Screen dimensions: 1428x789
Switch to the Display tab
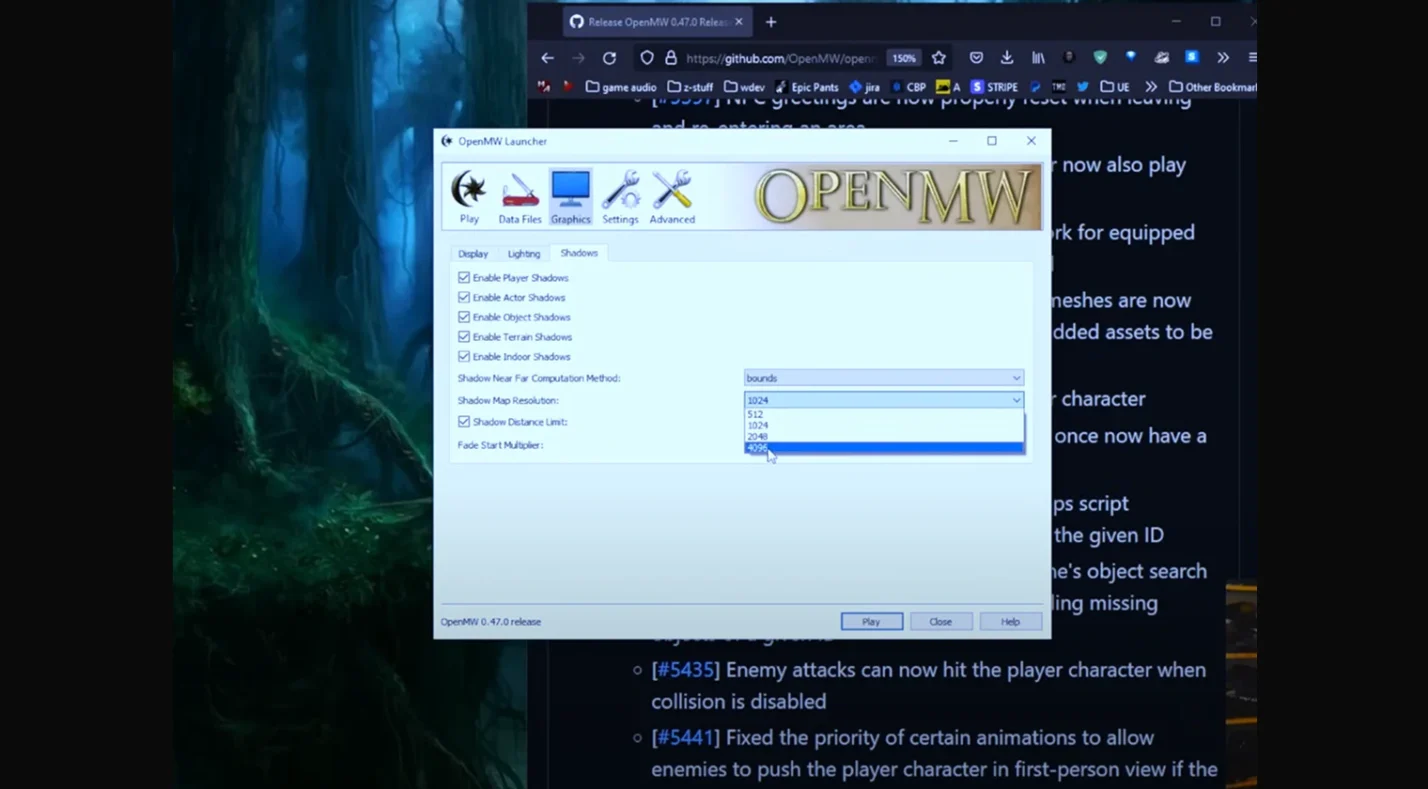473,254
